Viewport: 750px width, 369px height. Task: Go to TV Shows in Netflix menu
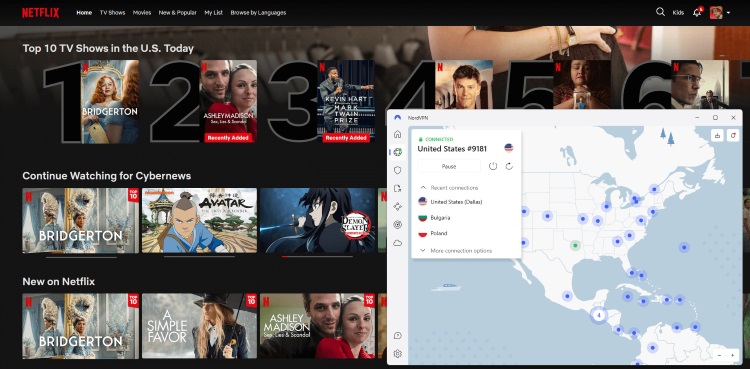pos(112,13)
